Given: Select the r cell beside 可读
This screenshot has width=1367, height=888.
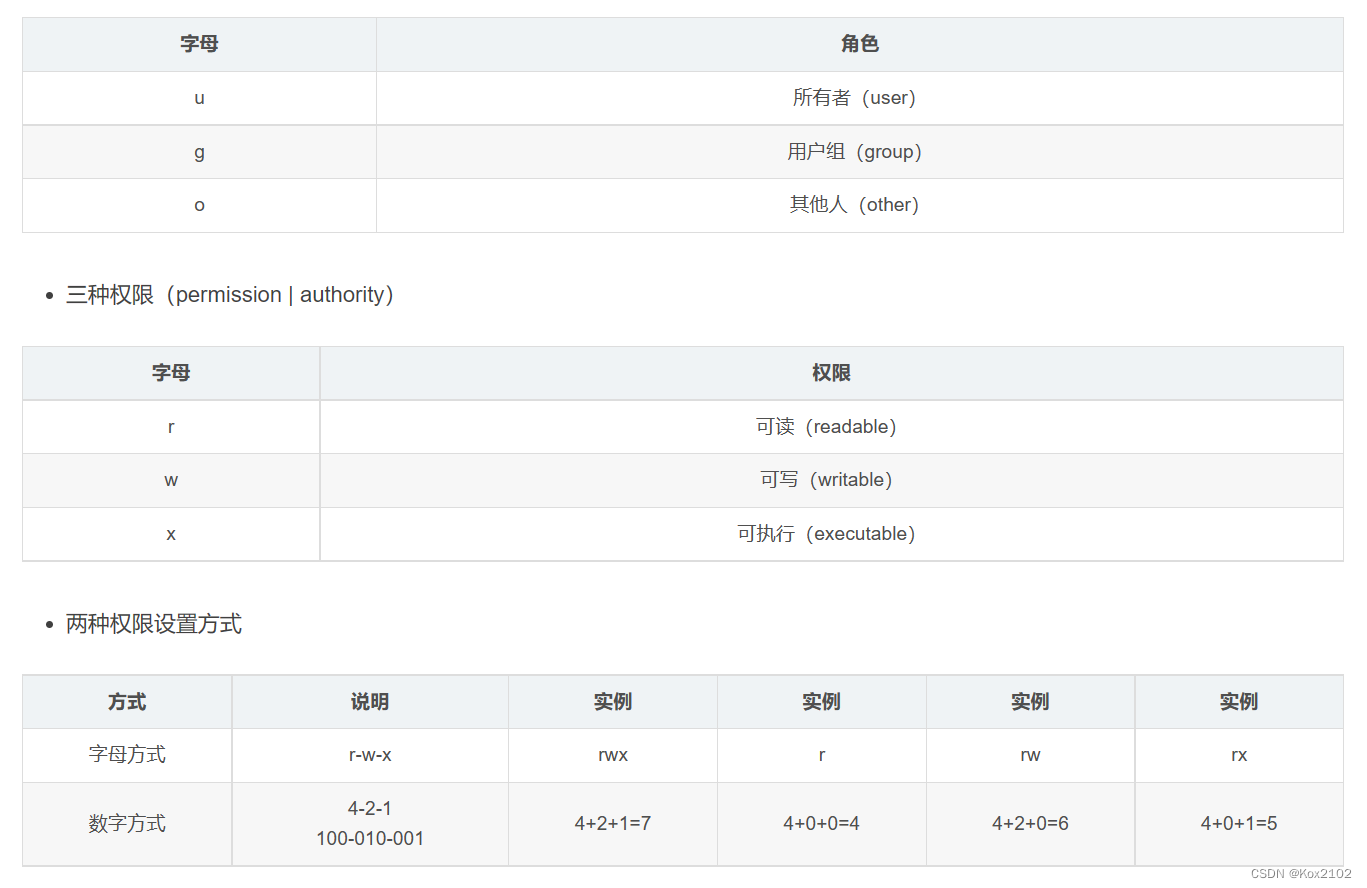Looking at the screenshot, I should coord(171,427).
